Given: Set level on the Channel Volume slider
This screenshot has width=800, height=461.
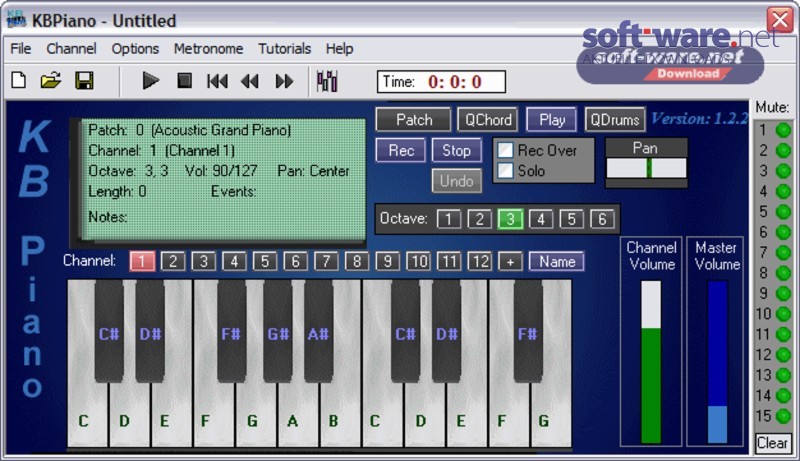Looking at the screenshot, I should [651, 361].
